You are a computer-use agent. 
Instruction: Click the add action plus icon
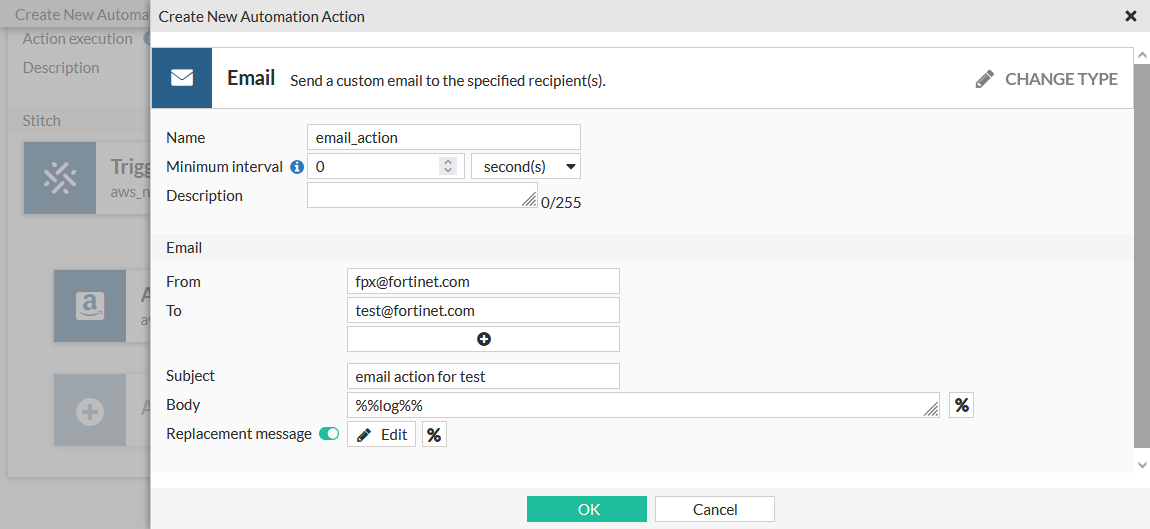(x=90, y=411)
